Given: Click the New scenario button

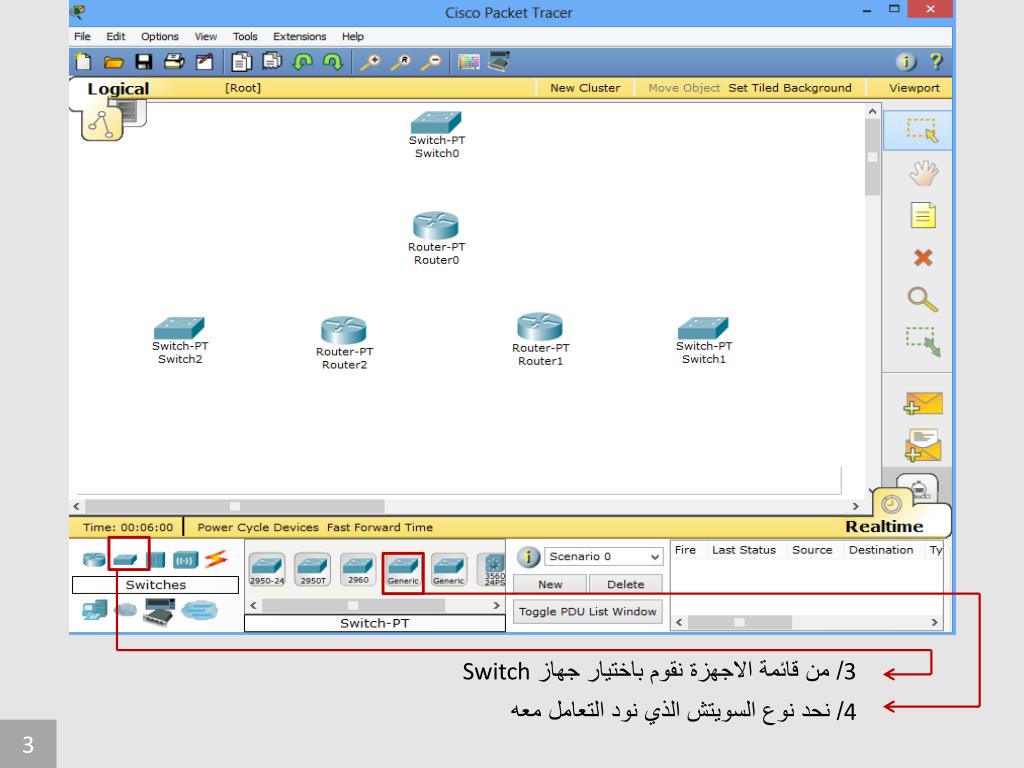Looking at the screenshot, I should [550, 584].
